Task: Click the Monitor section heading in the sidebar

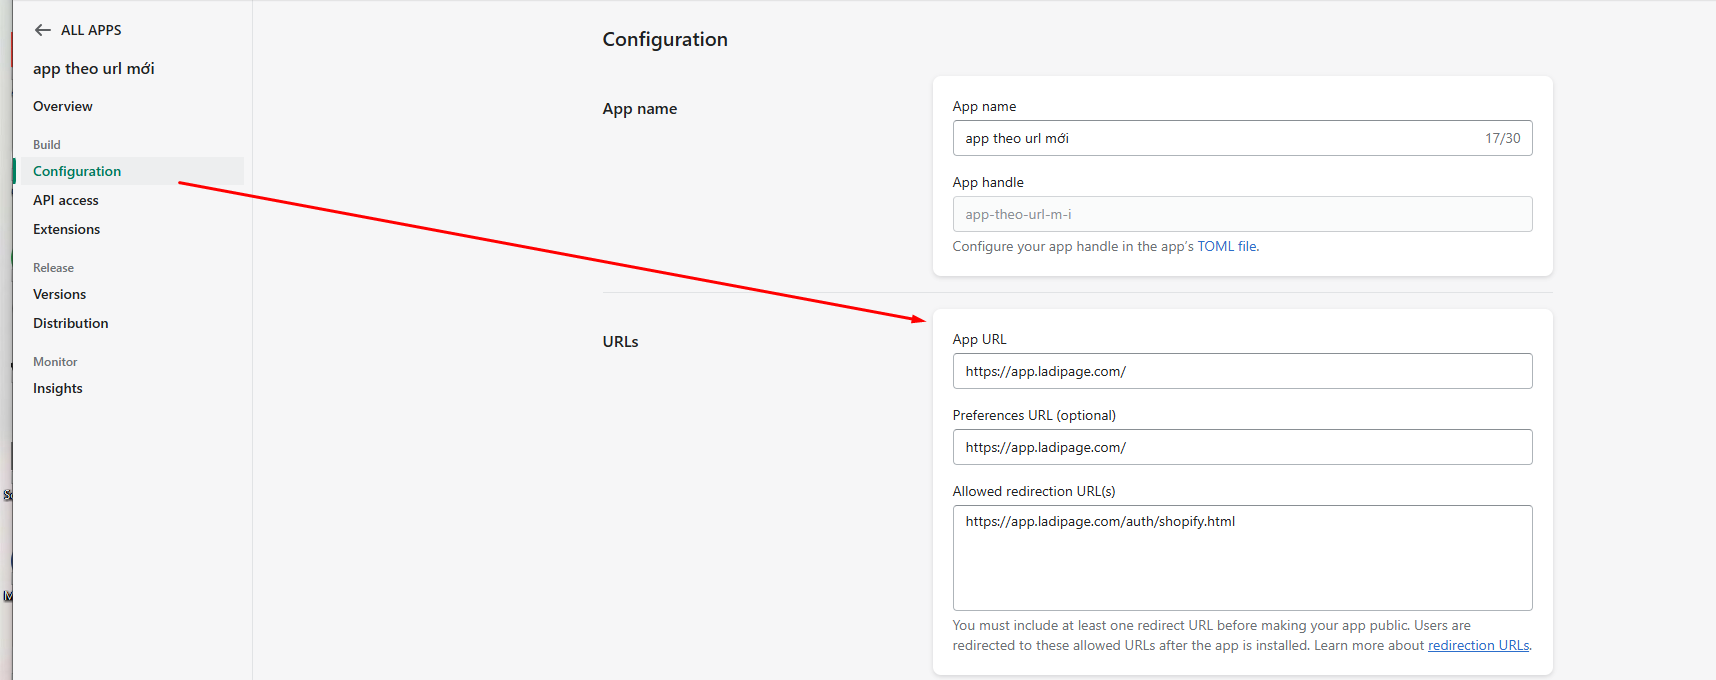Action: [55, 362]
